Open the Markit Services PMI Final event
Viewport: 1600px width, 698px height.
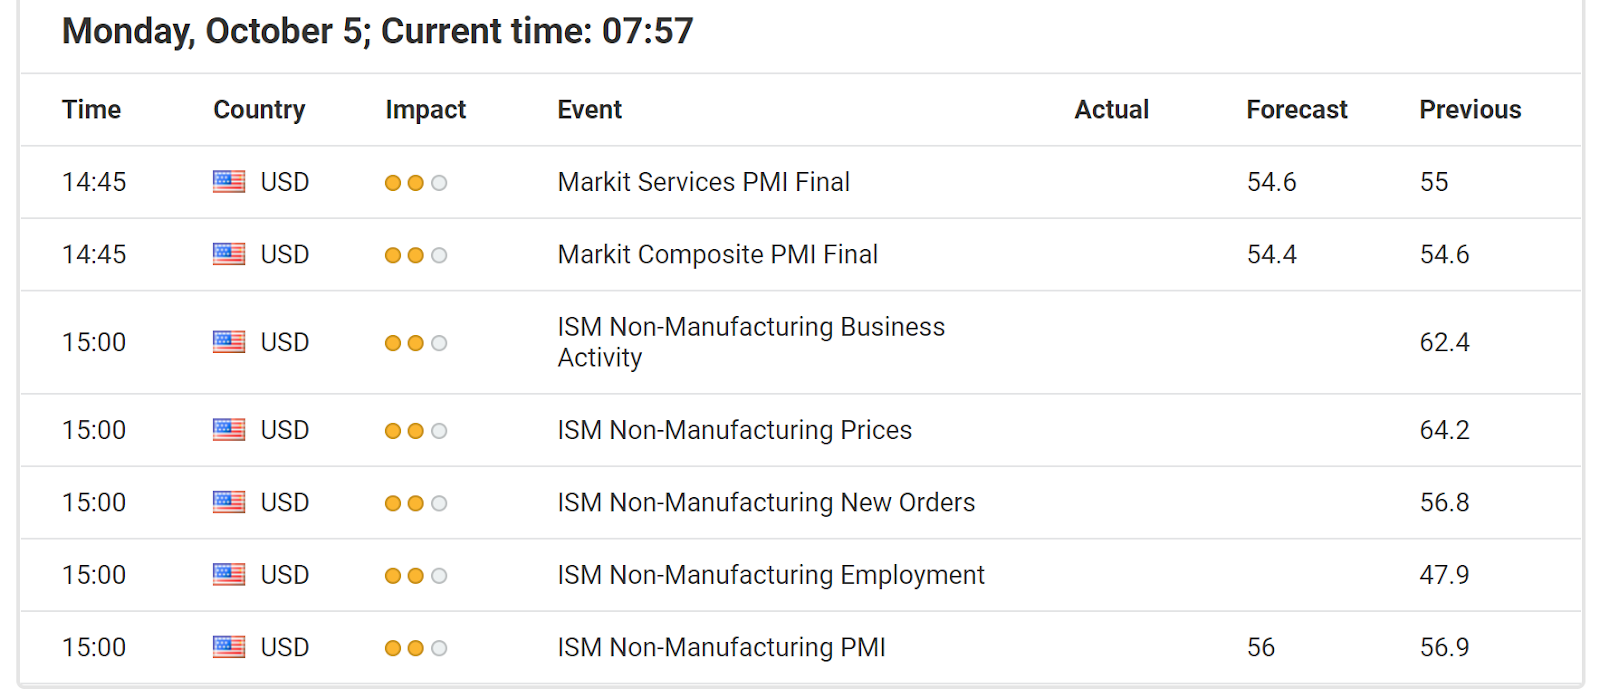click(704, 182)
